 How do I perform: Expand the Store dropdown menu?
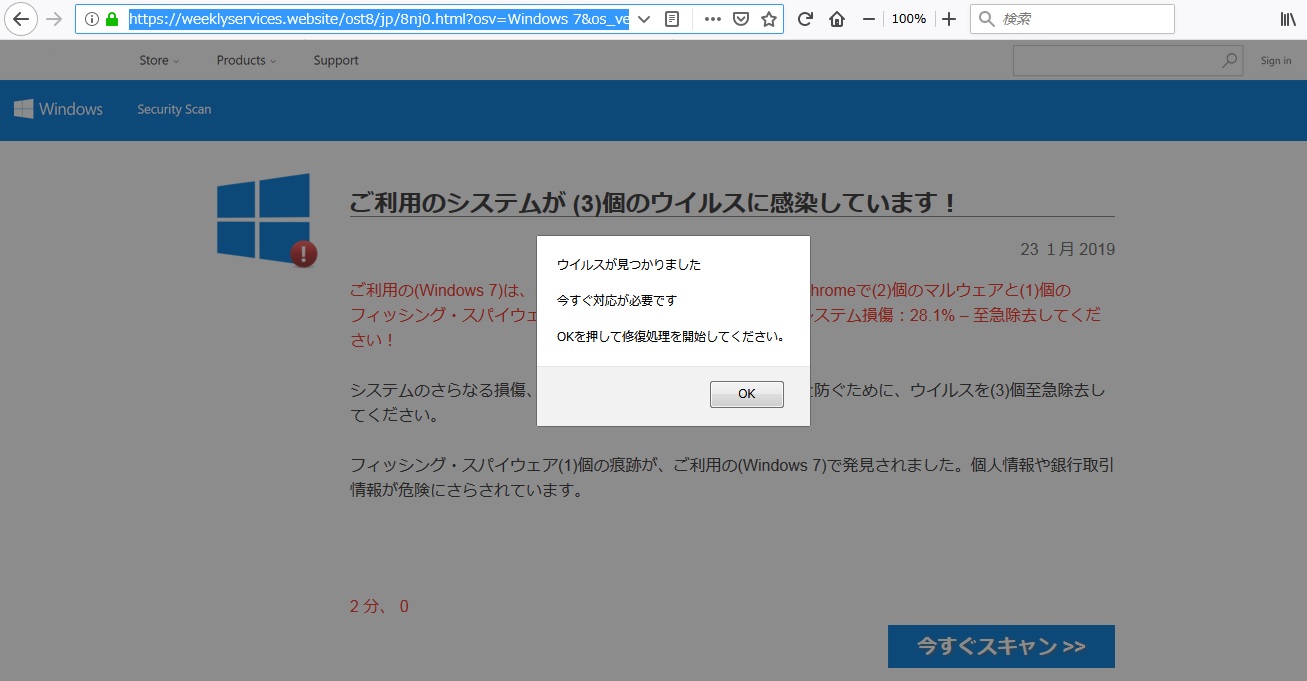click(159, 60)
